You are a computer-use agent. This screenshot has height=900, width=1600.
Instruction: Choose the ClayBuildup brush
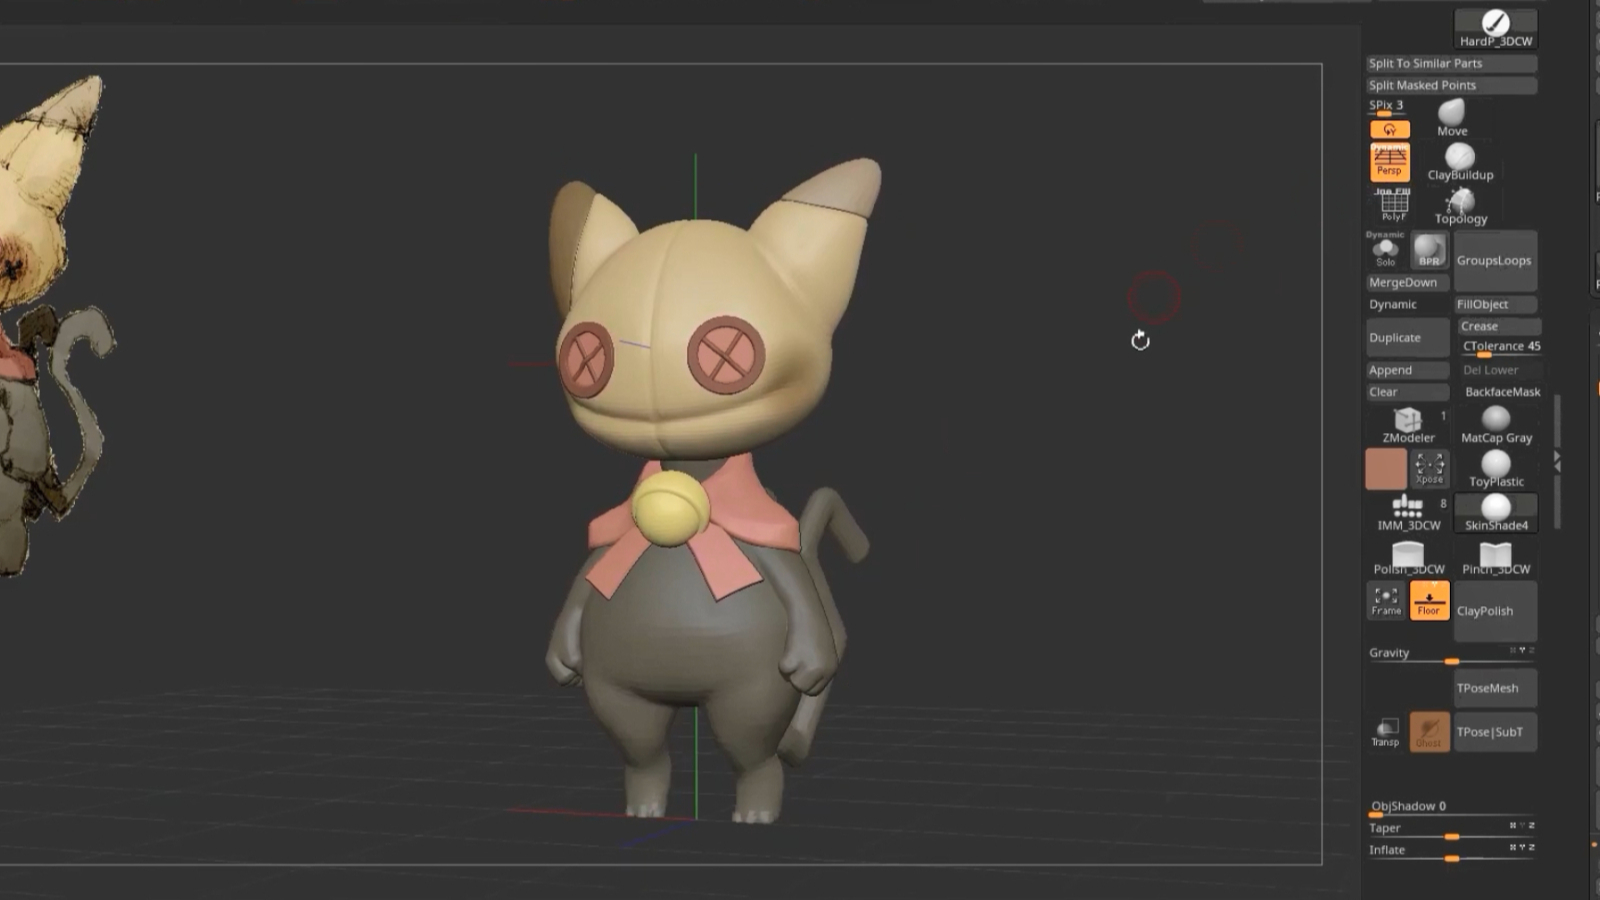click(1460, 162)
